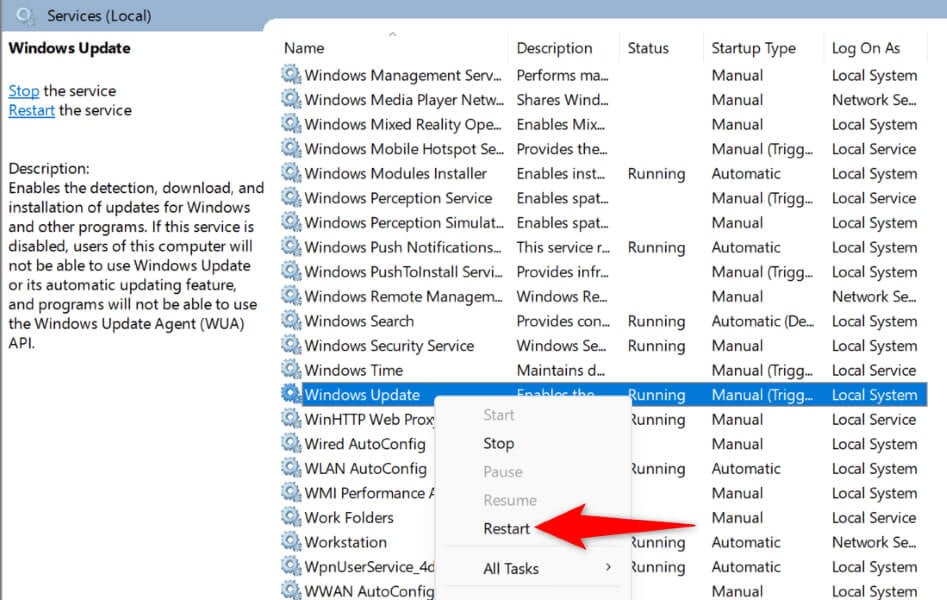Select the greyed Start menu entry

pyautogui.click(x=498, y=415)
